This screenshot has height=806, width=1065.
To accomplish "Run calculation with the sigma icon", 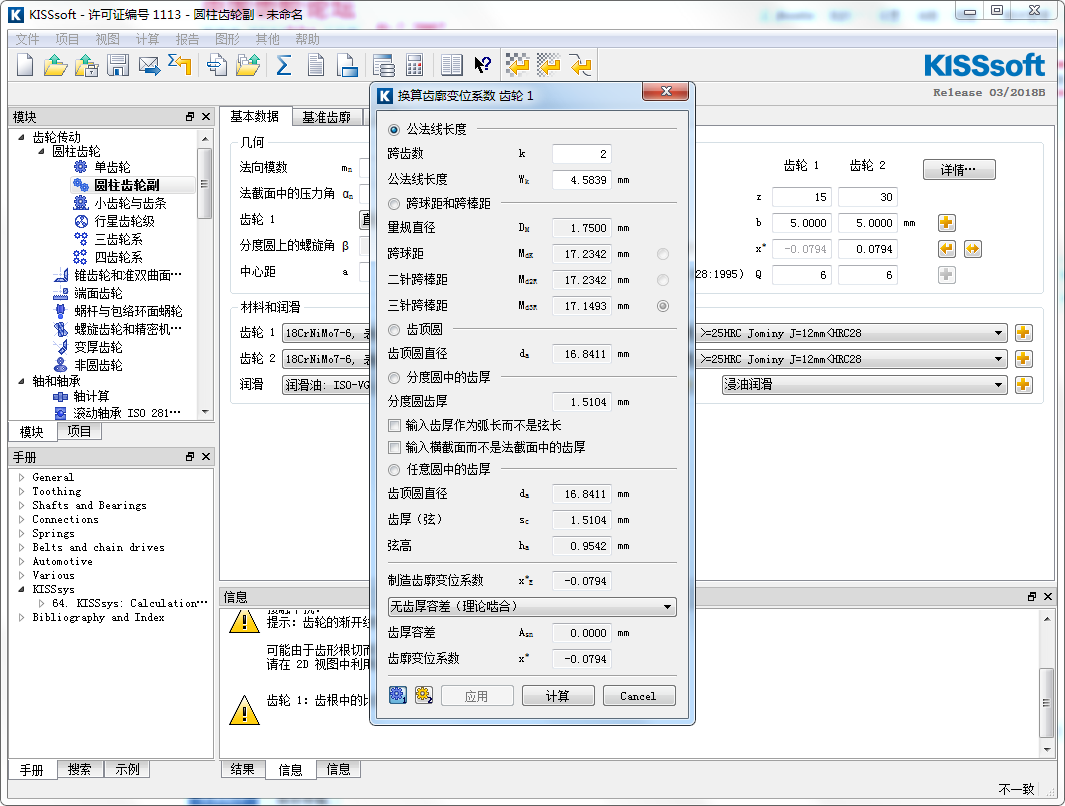I will click(284, 65).
